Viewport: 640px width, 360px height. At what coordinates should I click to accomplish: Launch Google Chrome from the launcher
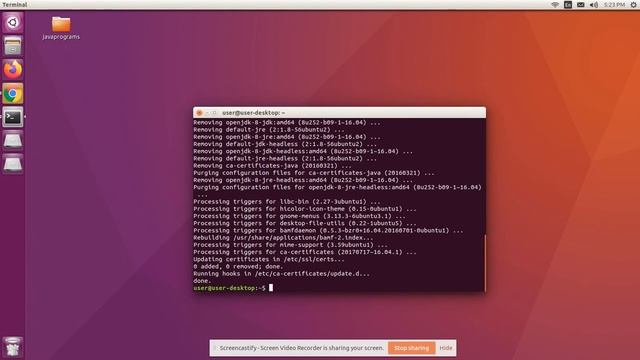point(13,94)
